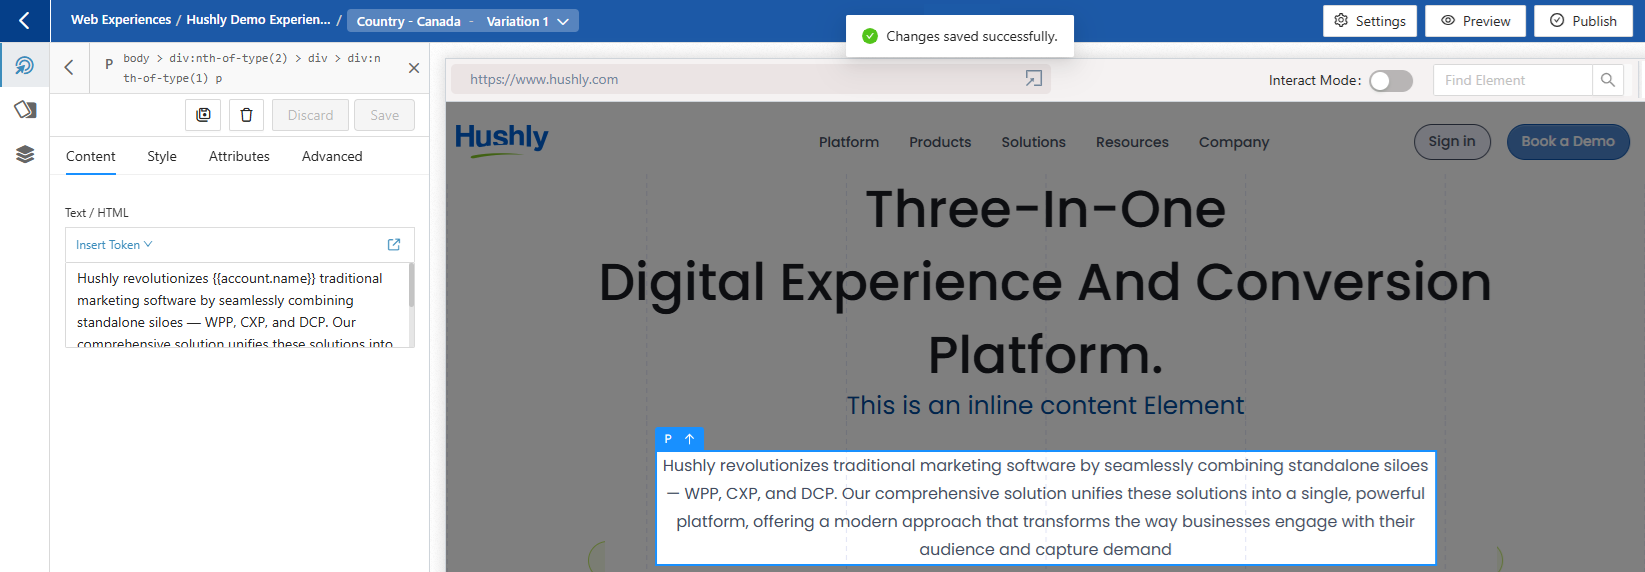Screen dimensions: 1645x572
Task: Switch to the Advanced tab
Action: tap(332, 156)
